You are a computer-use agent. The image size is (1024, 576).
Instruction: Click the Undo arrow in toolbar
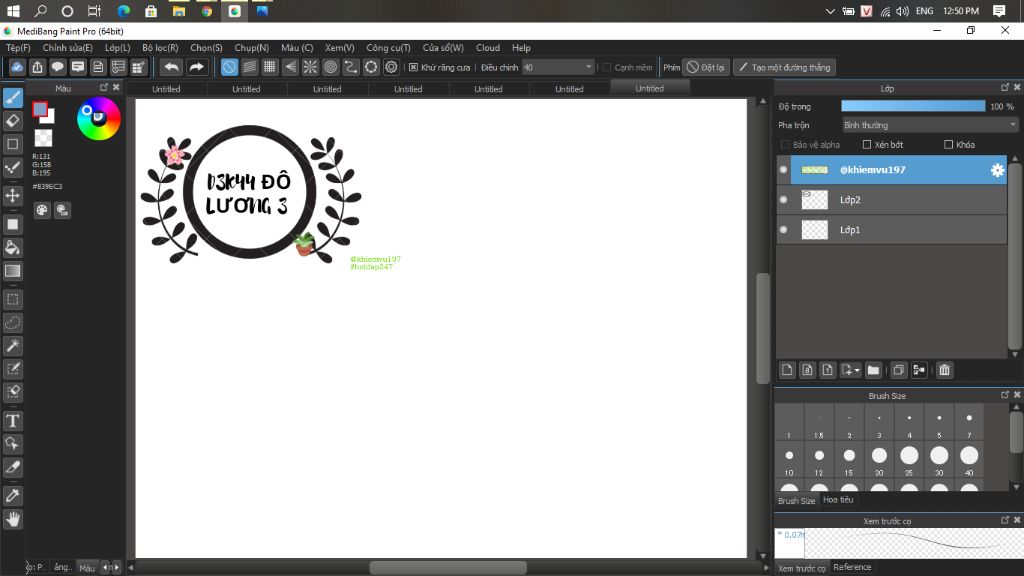[x=171, y=67]
